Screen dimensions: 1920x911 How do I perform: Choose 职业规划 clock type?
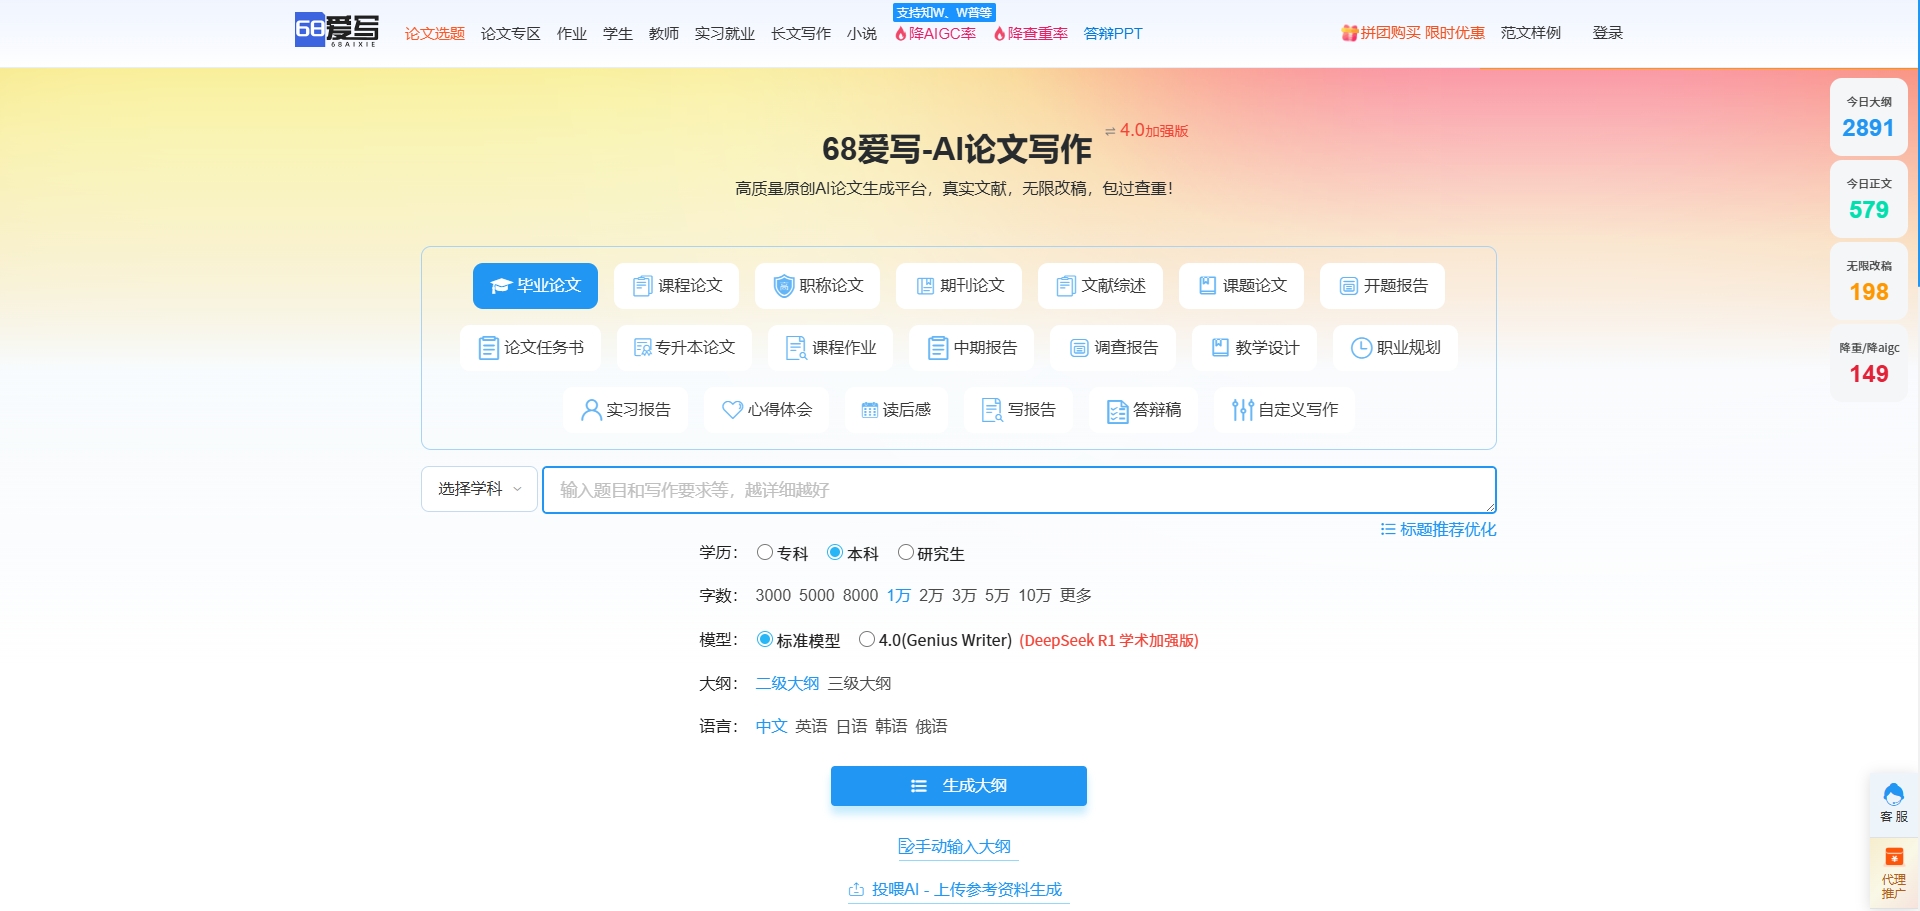pyautogui.click(x=1395, y=348)
